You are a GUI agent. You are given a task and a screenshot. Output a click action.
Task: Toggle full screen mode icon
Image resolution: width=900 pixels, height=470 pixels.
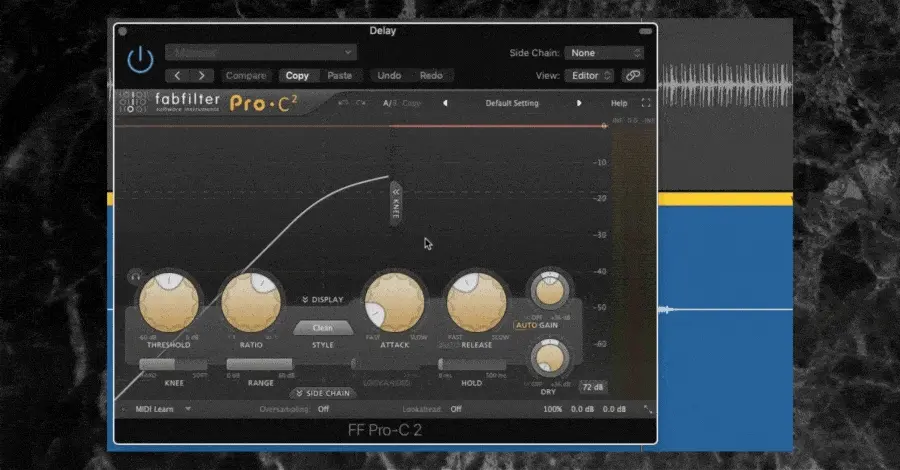point(646,103)
